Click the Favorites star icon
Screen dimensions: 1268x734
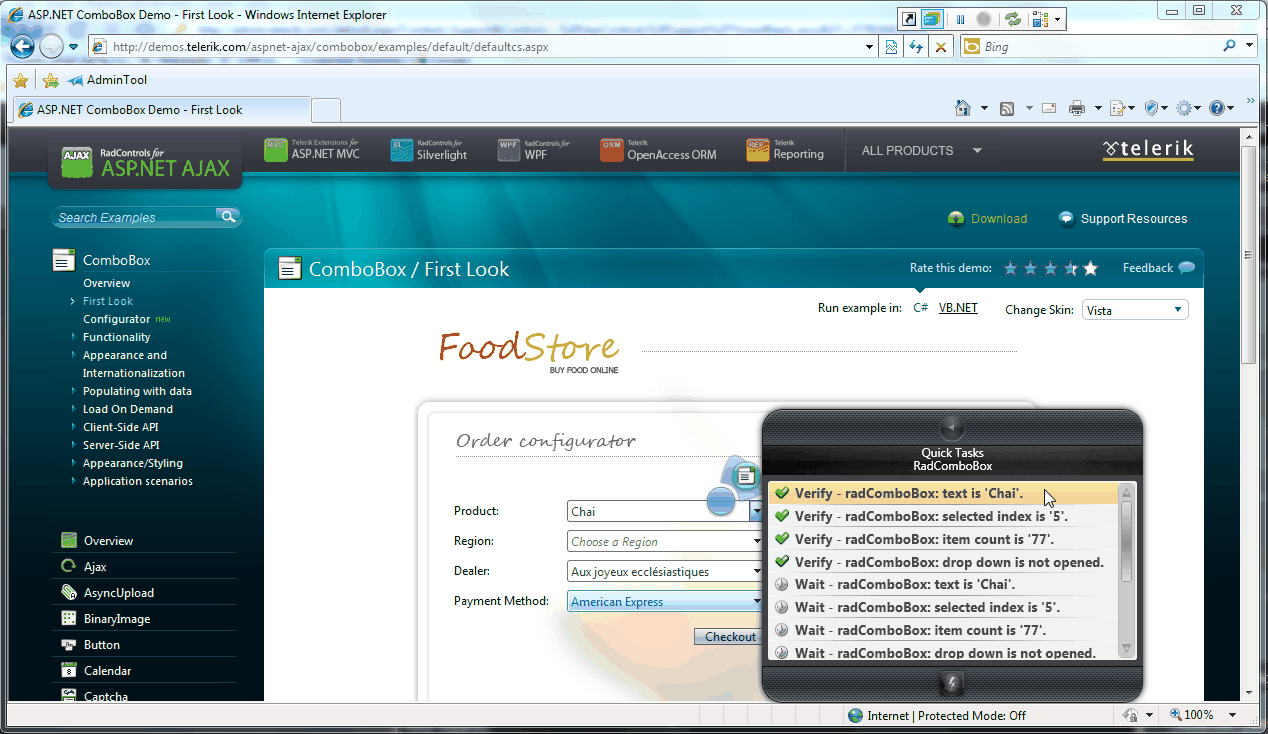tap(20, 80)
